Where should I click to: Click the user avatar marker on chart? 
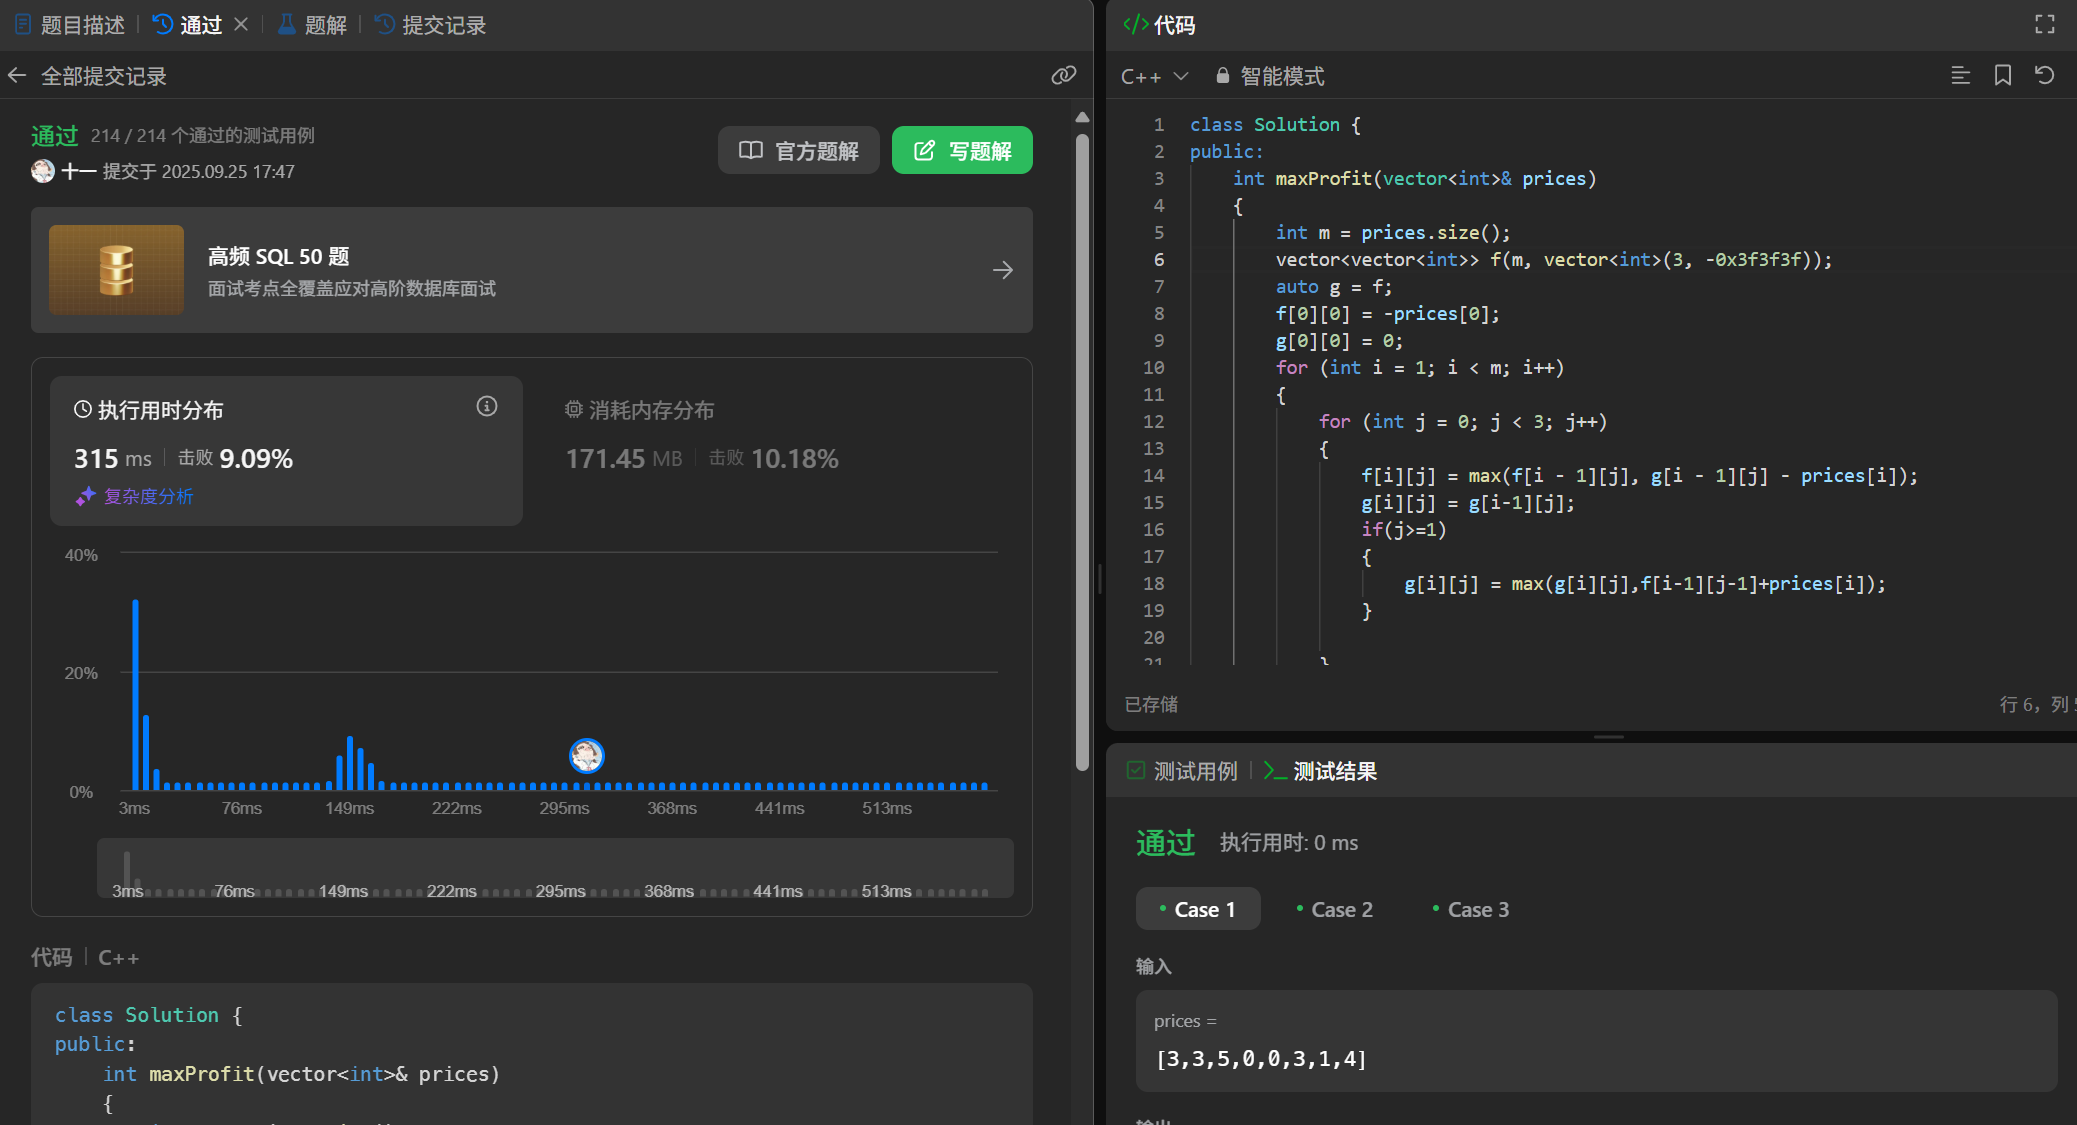[x=587, y=755]
